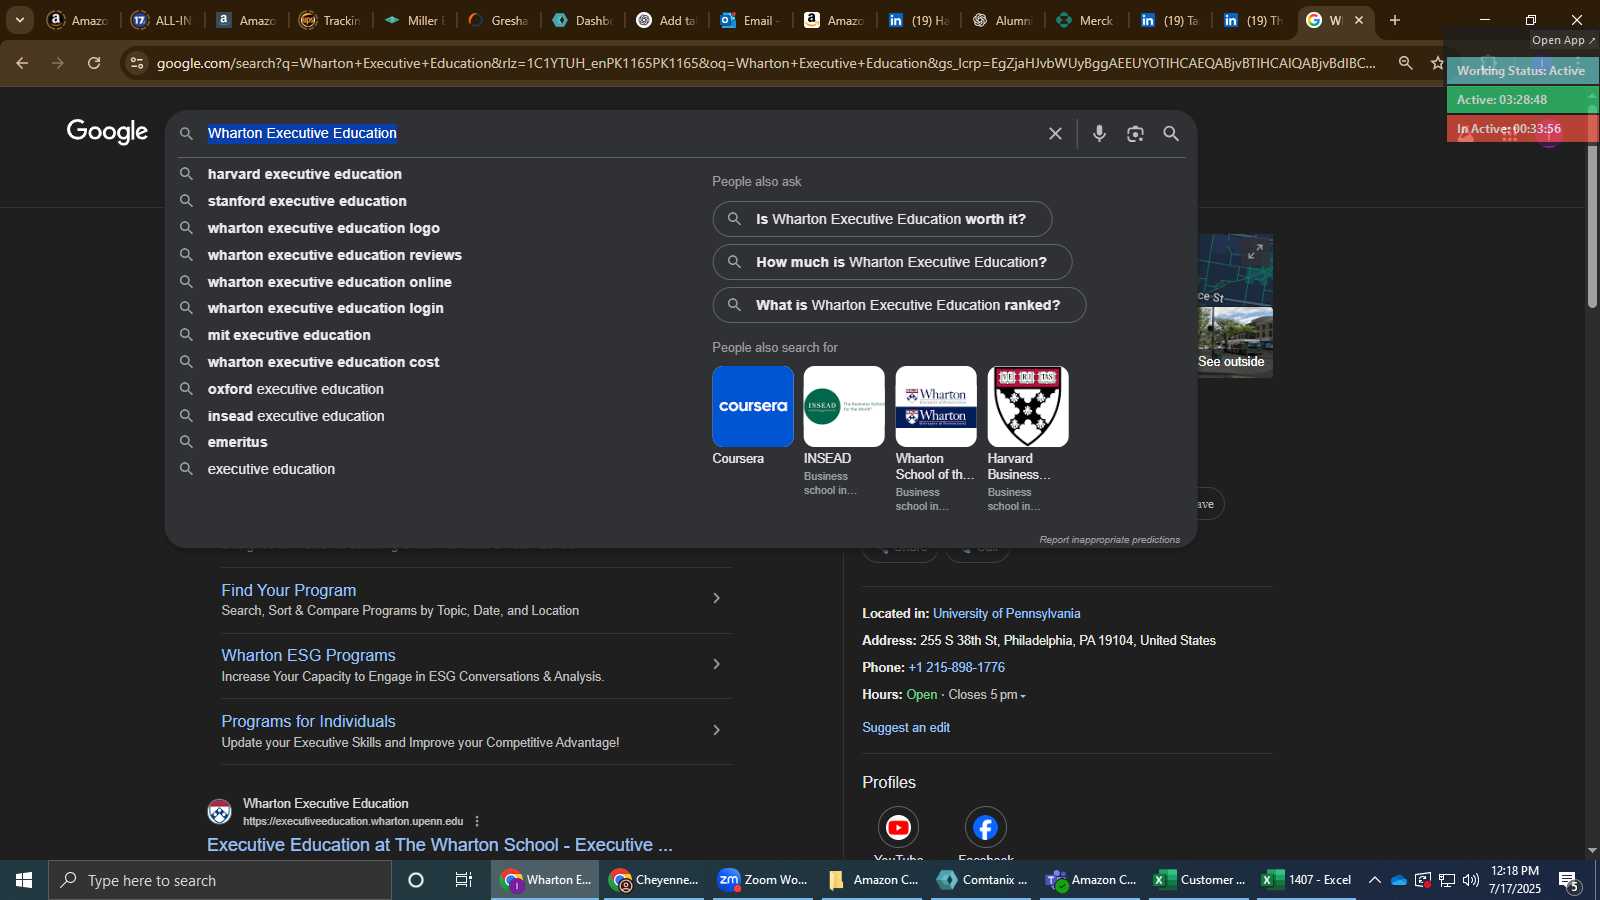Expand hours dropdown next to Closes 5 pm

(1023, 695)
